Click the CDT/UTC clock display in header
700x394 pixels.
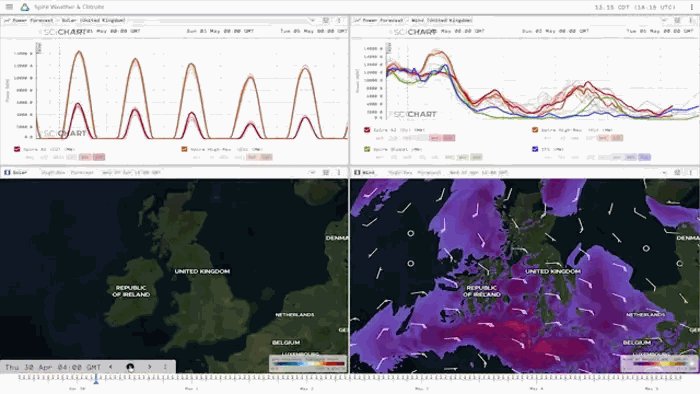[x=635, y=7]
